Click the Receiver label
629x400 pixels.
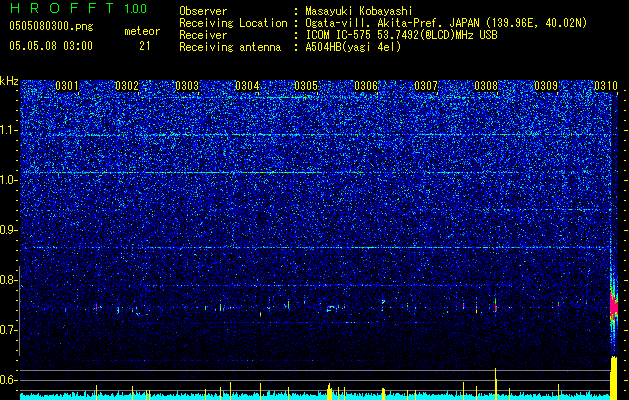[203, 35]
